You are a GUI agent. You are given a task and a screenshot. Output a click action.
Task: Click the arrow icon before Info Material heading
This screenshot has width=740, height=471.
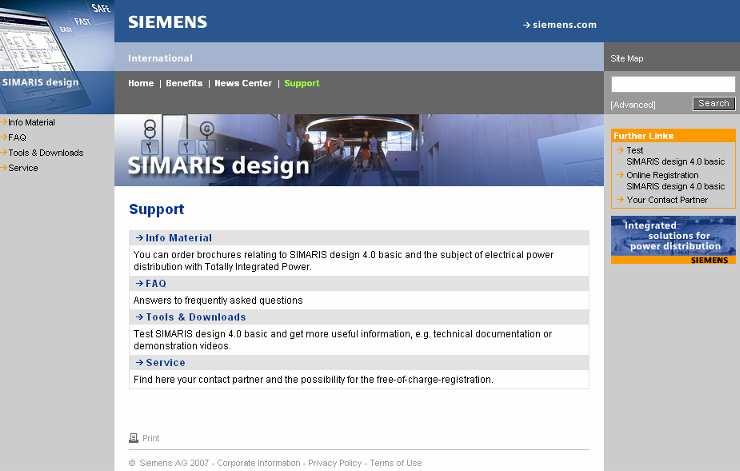[139, 238]
